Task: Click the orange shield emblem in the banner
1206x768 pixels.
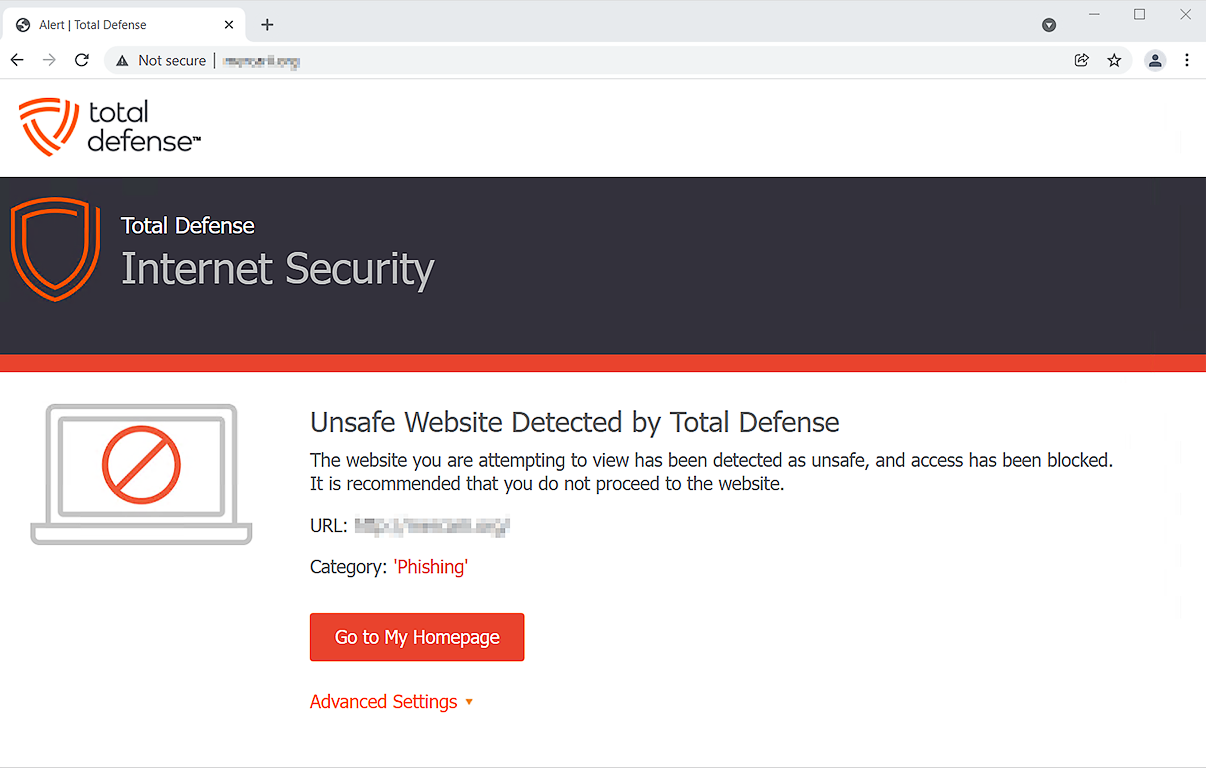Action: point(55,249)
